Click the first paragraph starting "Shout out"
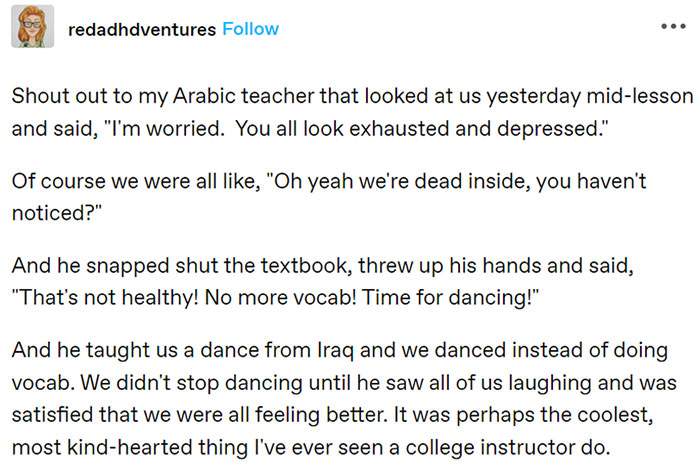 (x=352, y=112)
